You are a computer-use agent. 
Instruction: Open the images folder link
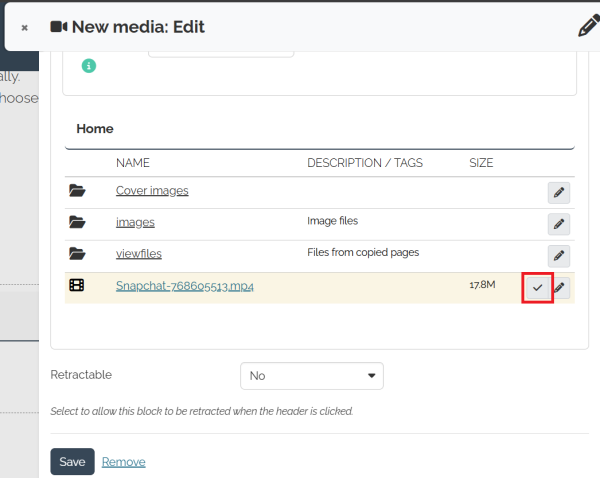[135, 223]
